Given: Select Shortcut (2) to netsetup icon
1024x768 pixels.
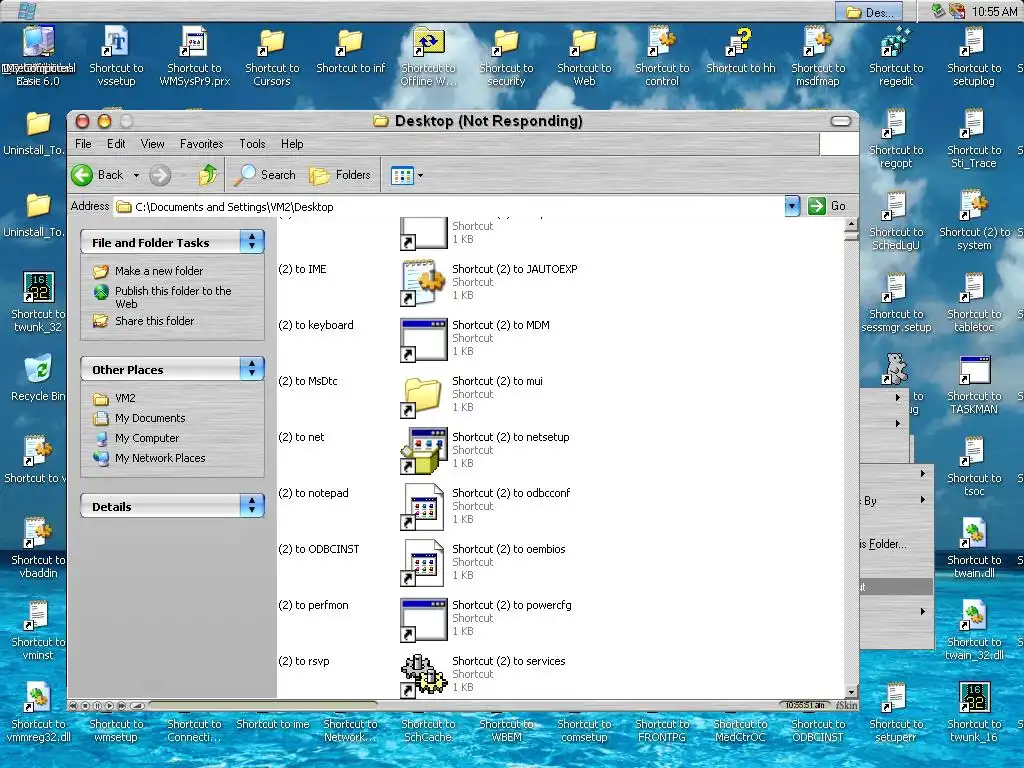Looking at the screenshot, I should pos(423,451).
